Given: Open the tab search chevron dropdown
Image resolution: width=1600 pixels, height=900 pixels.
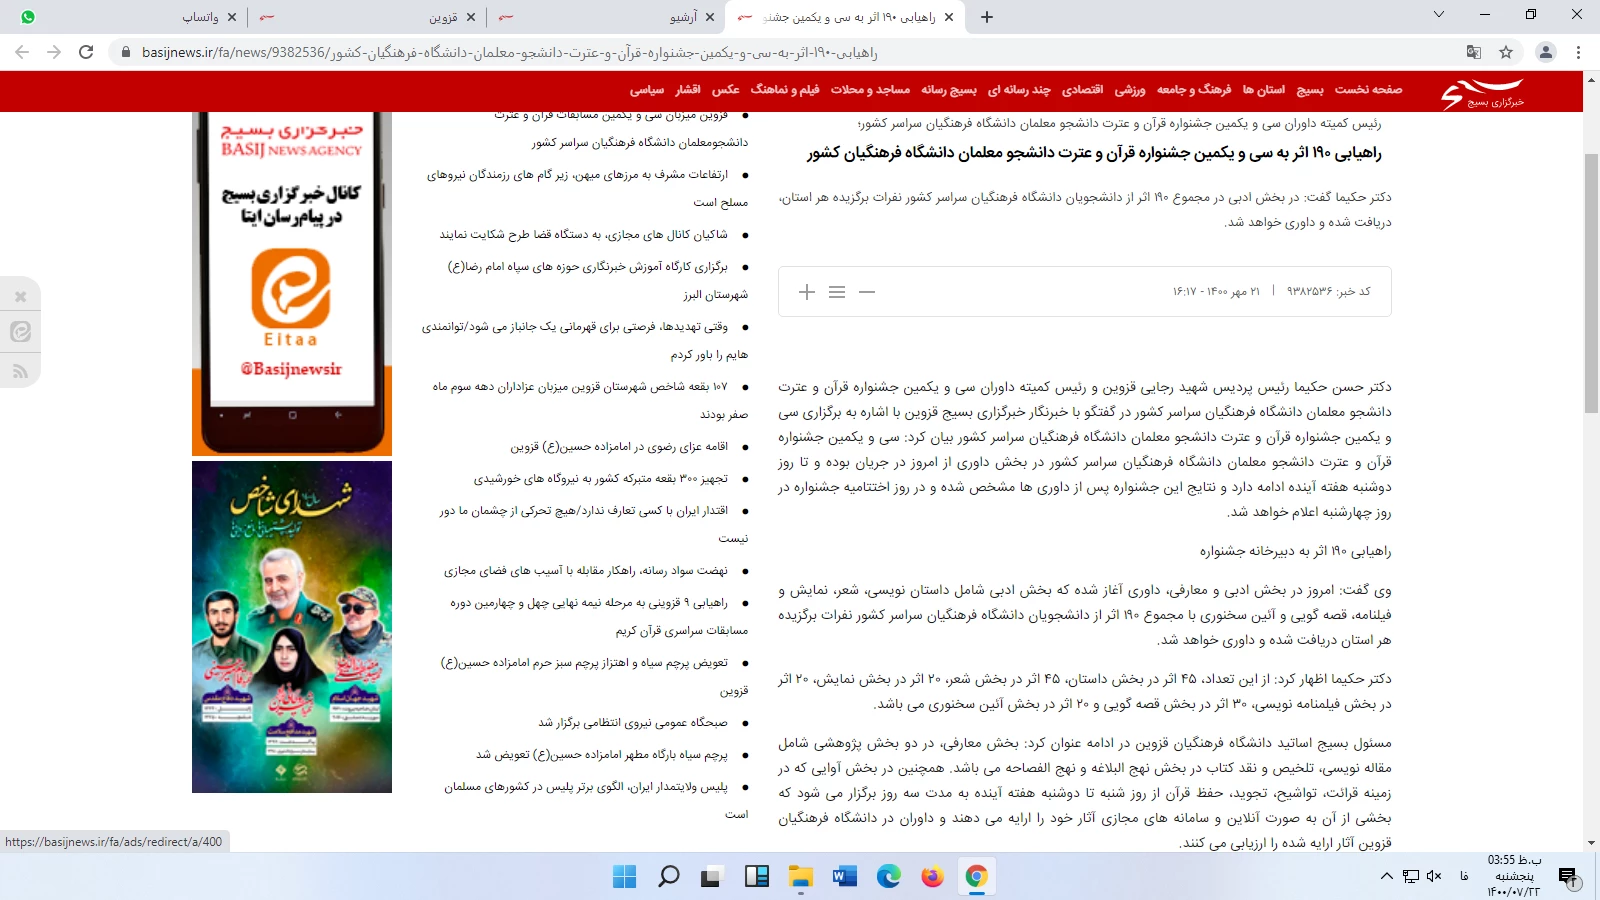Looking at the screenshot, I should point(1439,15).
